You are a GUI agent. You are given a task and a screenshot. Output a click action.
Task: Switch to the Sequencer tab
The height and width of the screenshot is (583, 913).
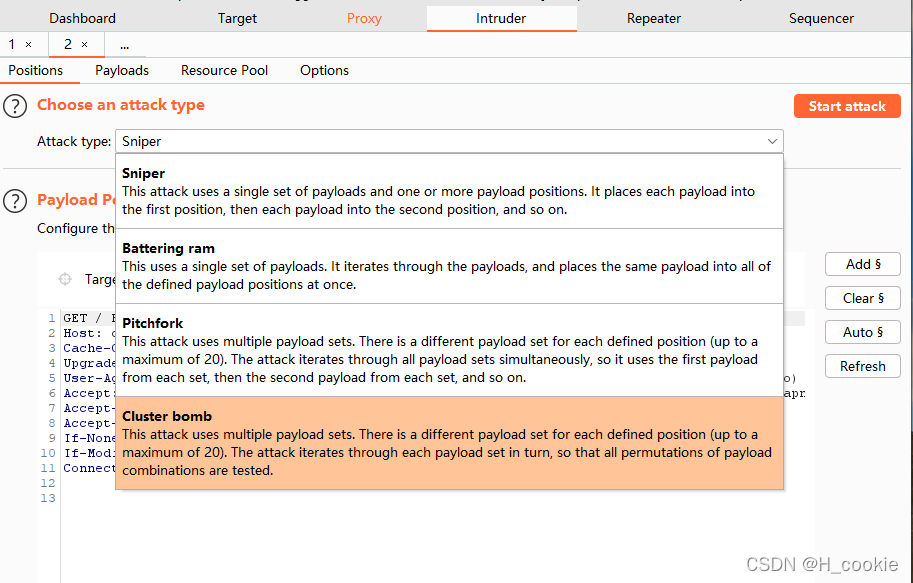[822, 19]
